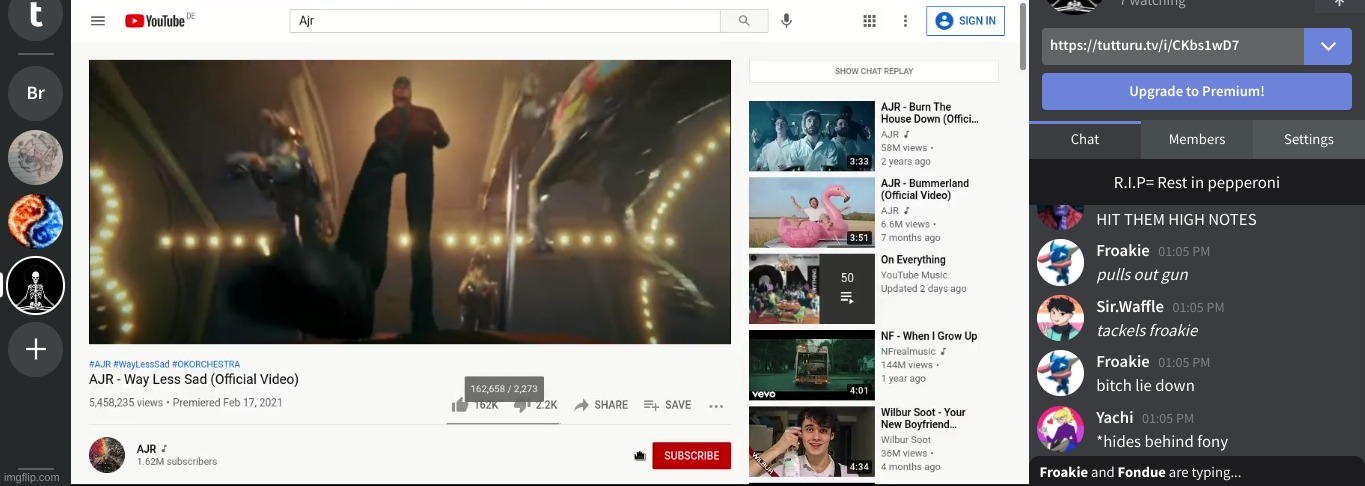Open the YouTube header three-dot settings menu

click(x=905, y=20)
